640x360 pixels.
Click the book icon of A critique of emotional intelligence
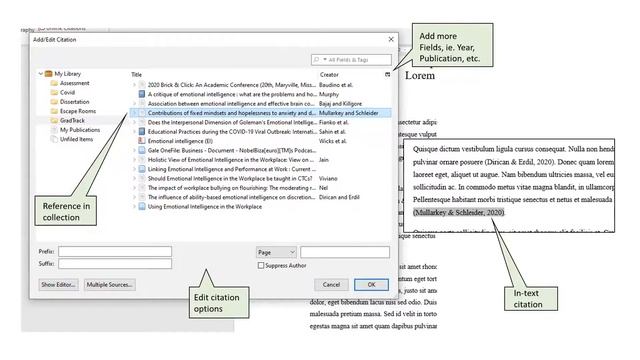pyautogui.click(x=142, y=94)
